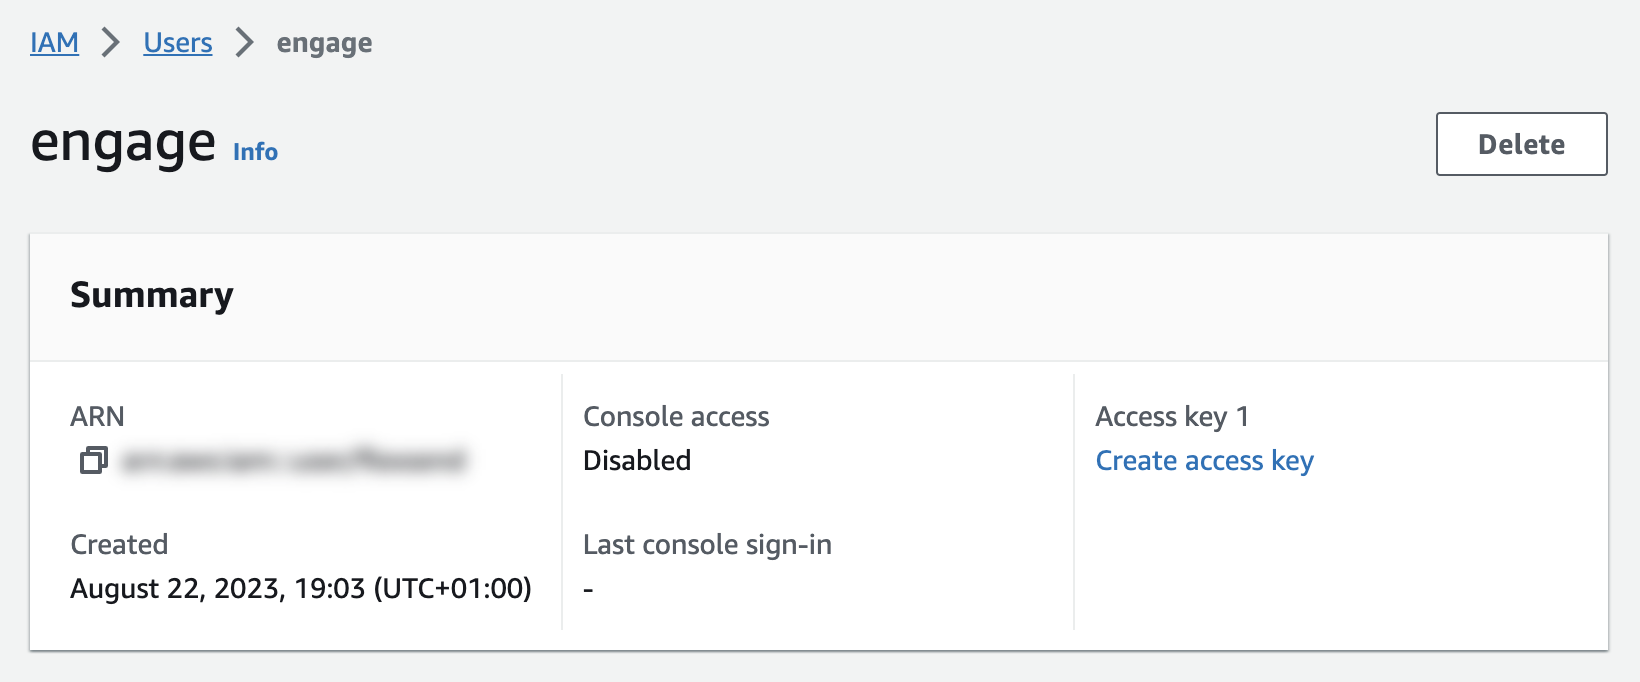Click the engage page title heading

pyautogui.click(x=123, y=143)
